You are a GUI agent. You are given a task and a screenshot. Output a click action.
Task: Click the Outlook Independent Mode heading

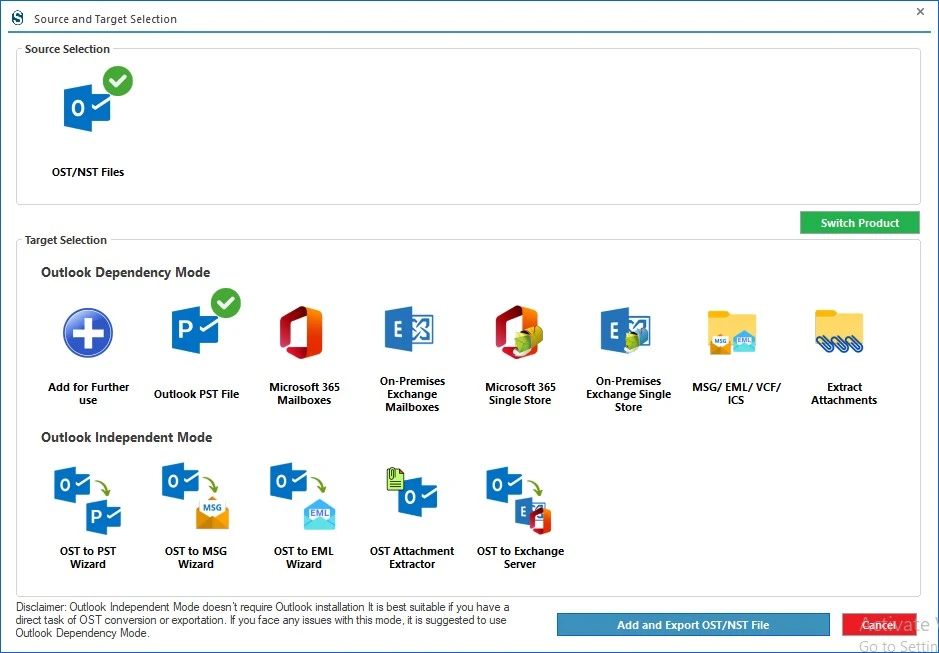tap(126, 437)
